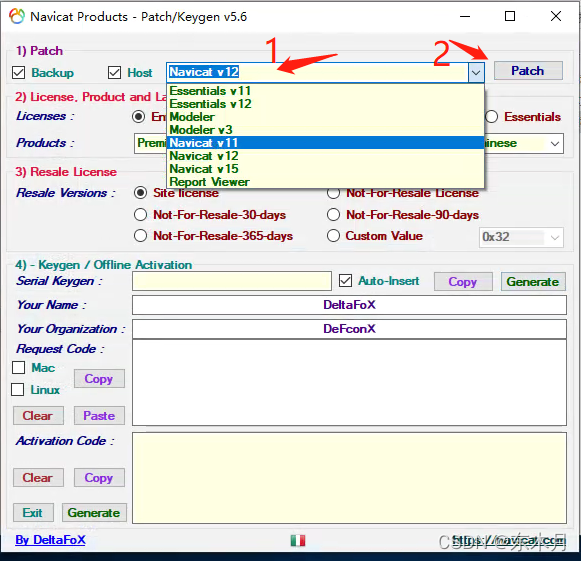The width and height of the screenshot is (581, 561).
Task: Choose Modeler in the dropdown list
Action: (x=326, y=117)
